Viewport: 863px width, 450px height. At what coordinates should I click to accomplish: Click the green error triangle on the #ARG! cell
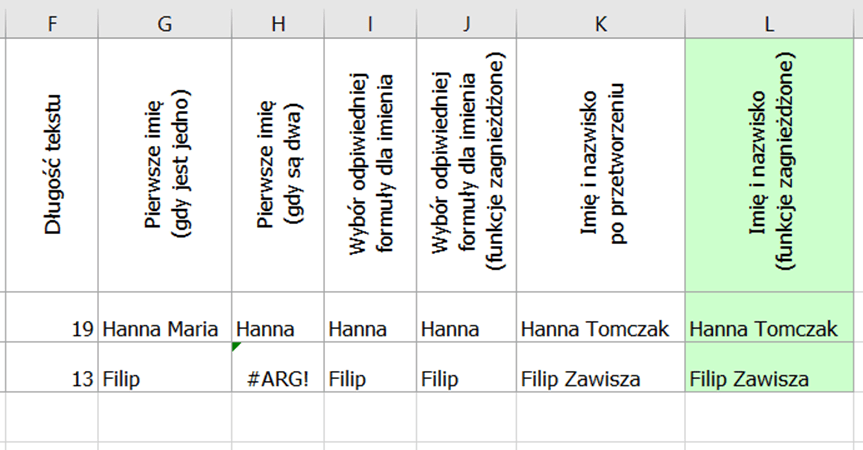pos(236,347)
